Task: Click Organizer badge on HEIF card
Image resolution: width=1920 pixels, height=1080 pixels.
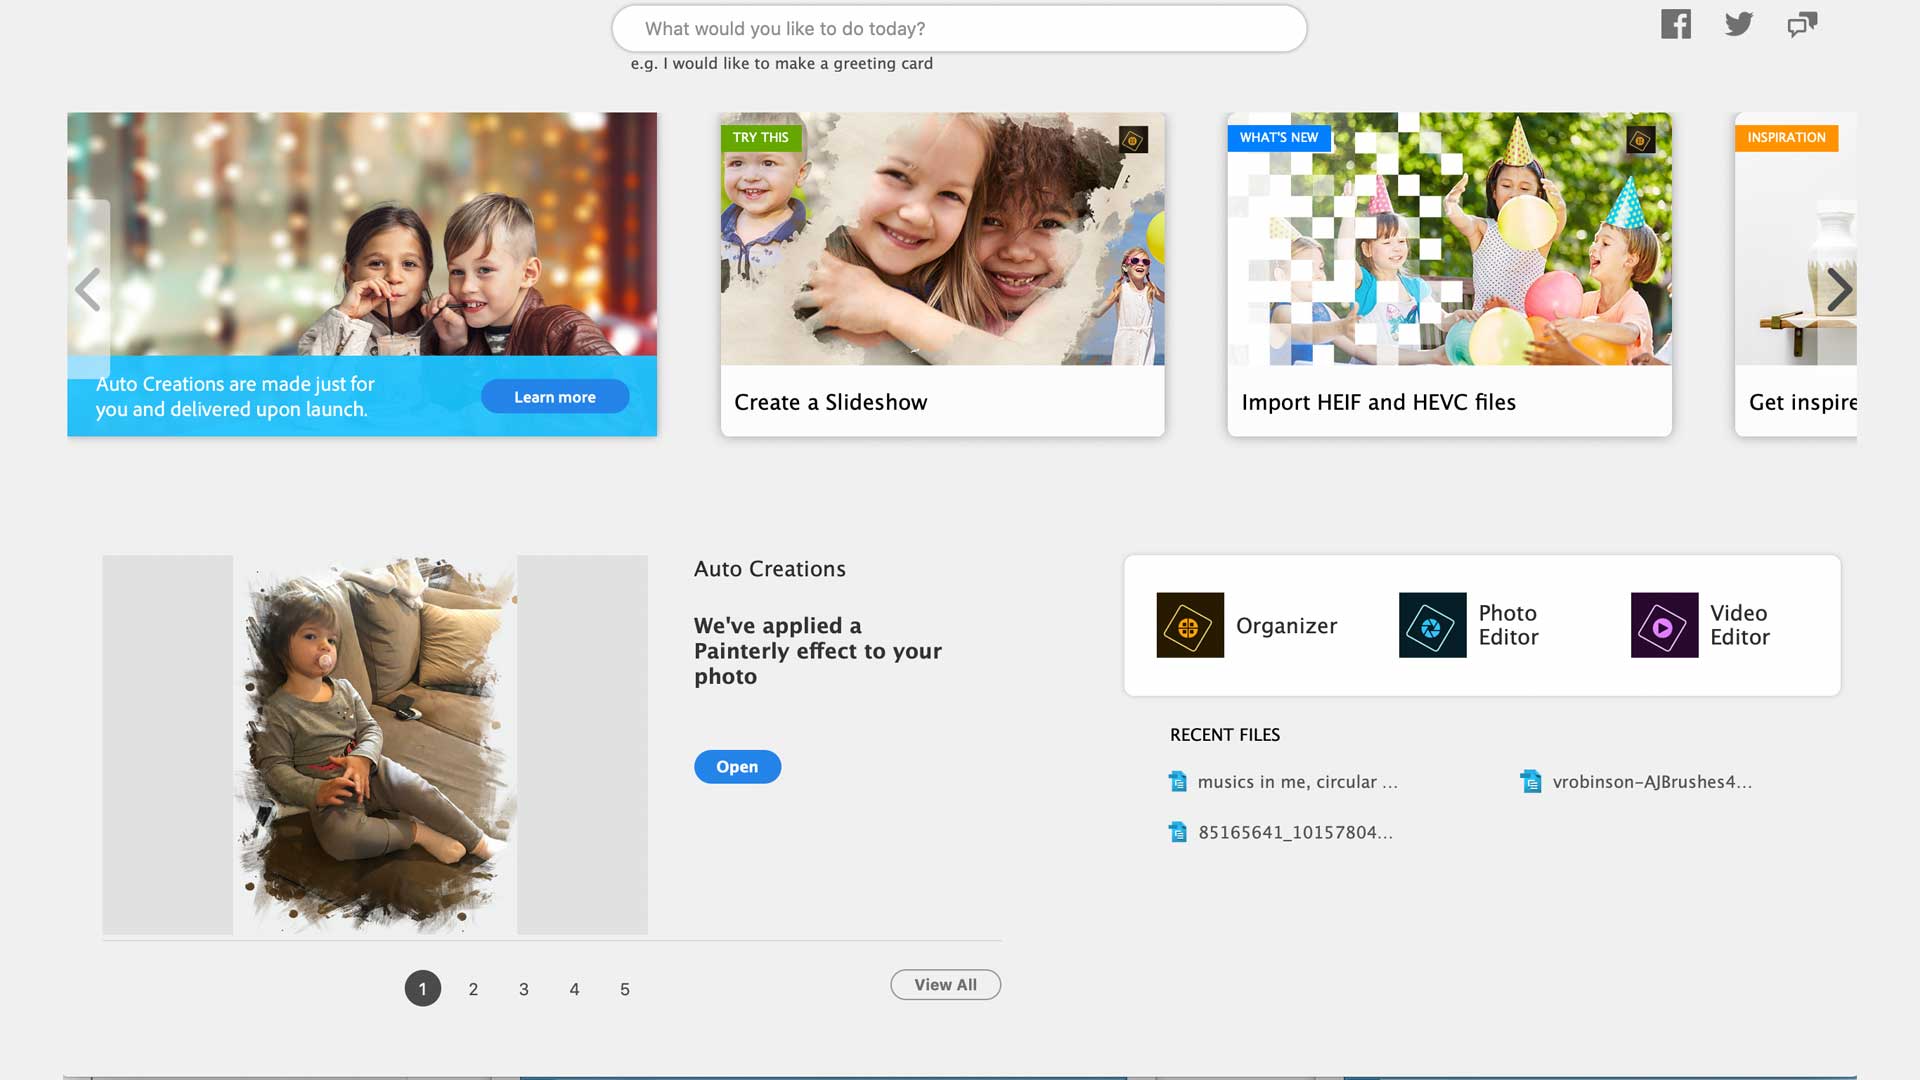Action: [x=1640, y=140]
